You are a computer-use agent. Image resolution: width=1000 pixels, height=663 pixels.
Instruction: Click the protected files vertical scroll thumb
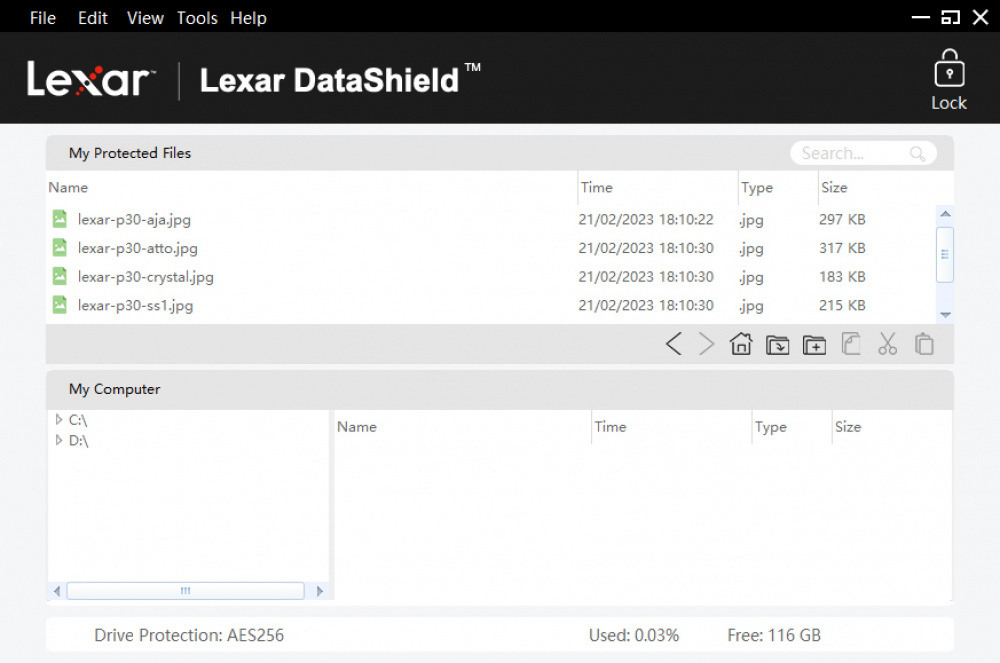coord(945,254)
